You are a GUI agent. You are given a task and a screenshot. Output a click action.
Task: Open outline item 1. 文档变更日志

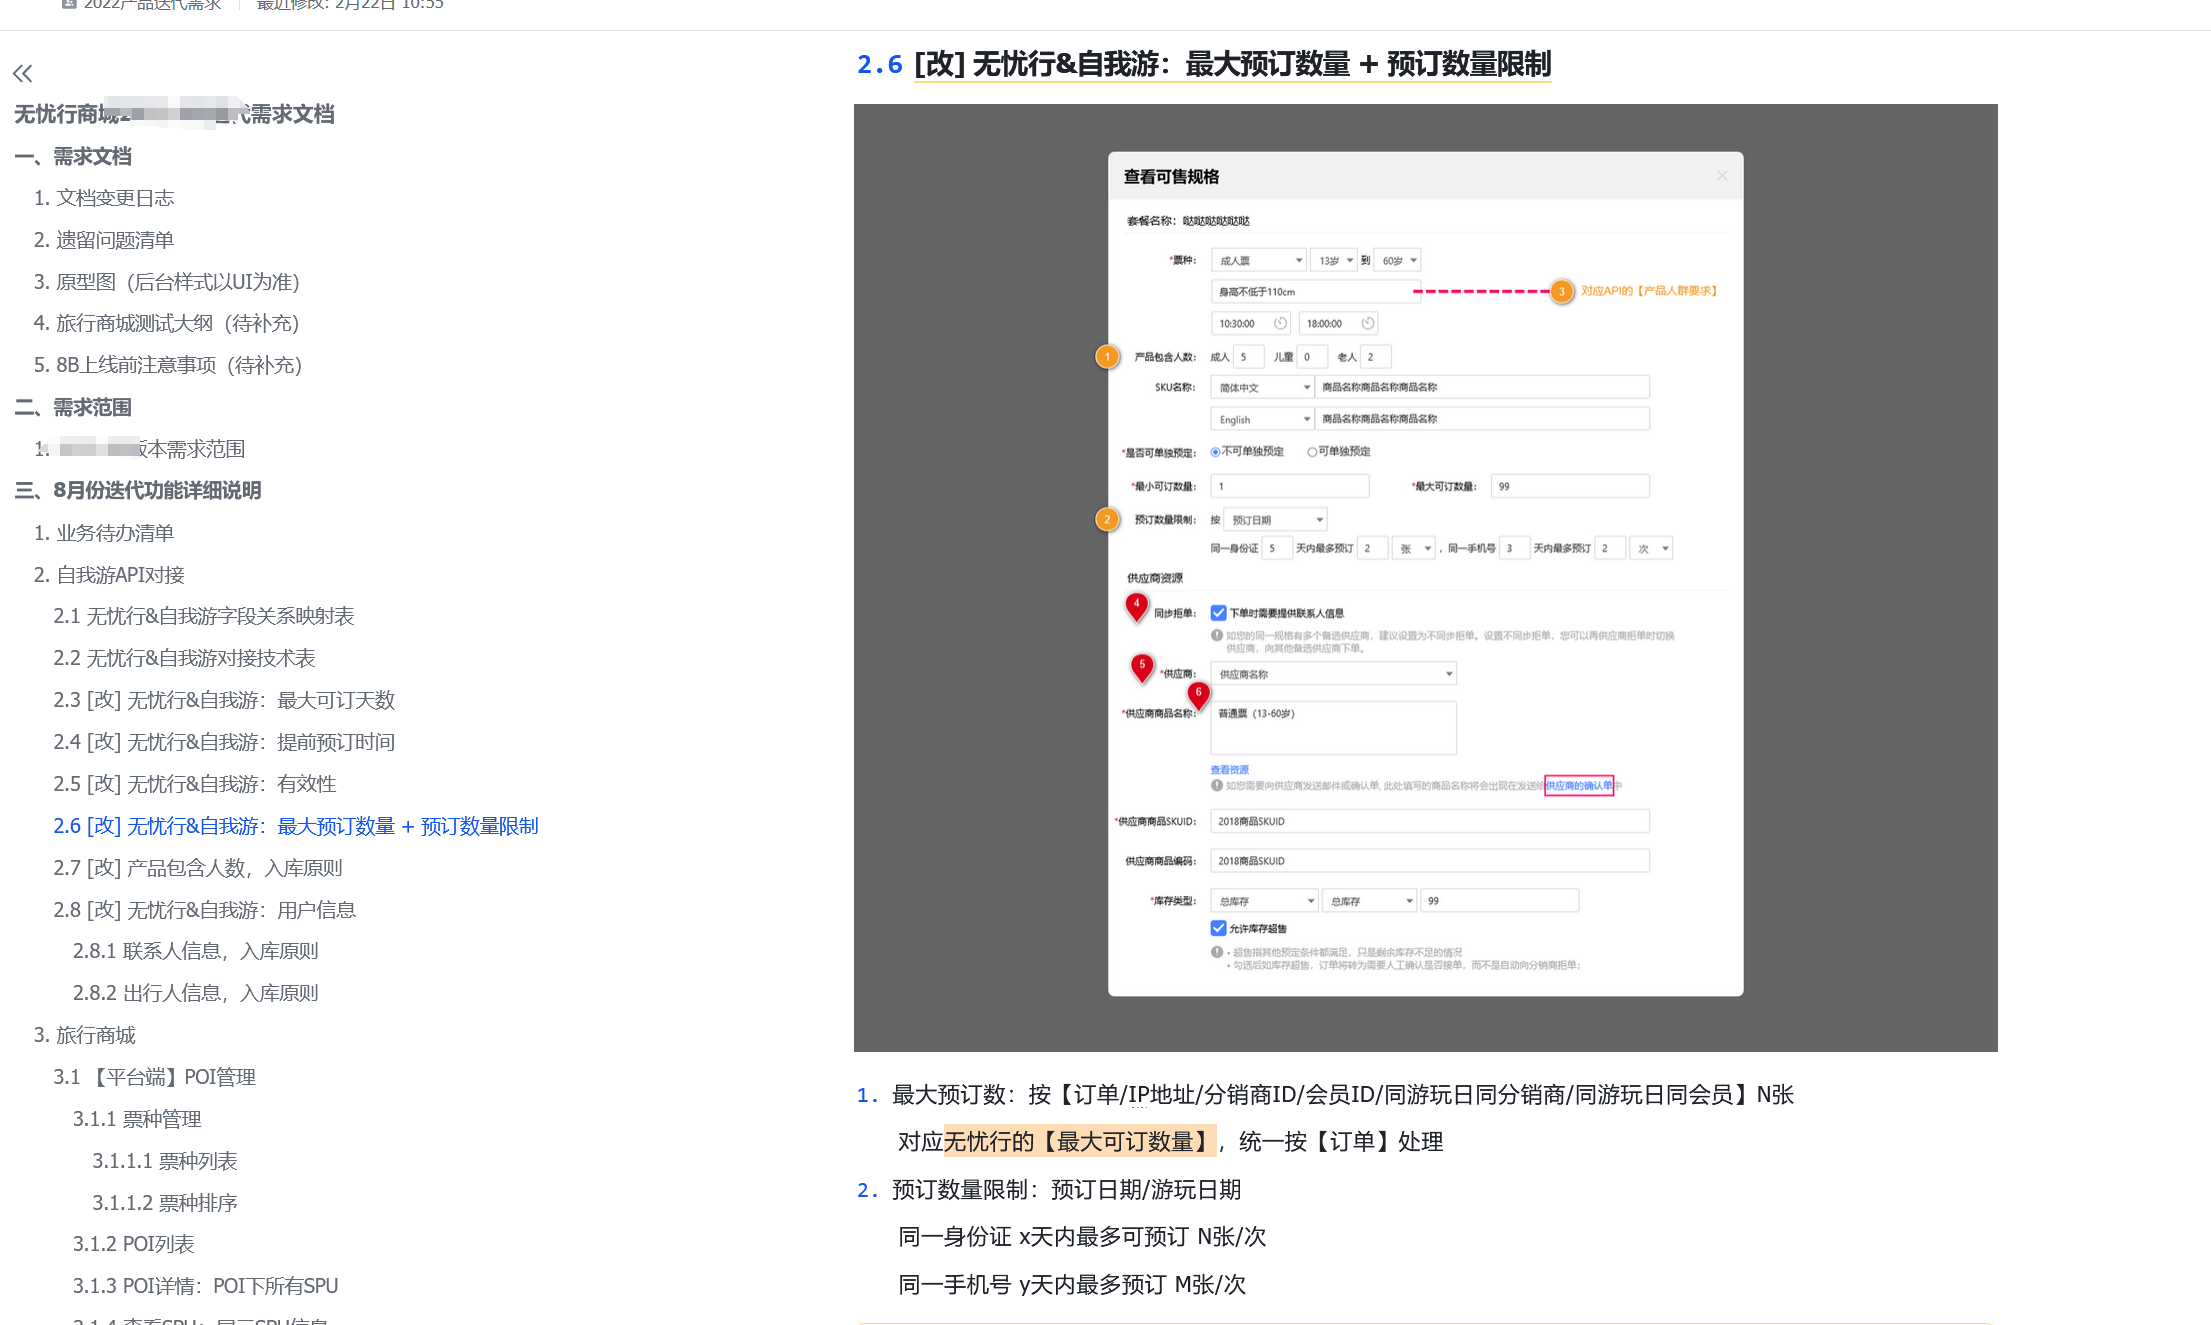coord(104,198)
